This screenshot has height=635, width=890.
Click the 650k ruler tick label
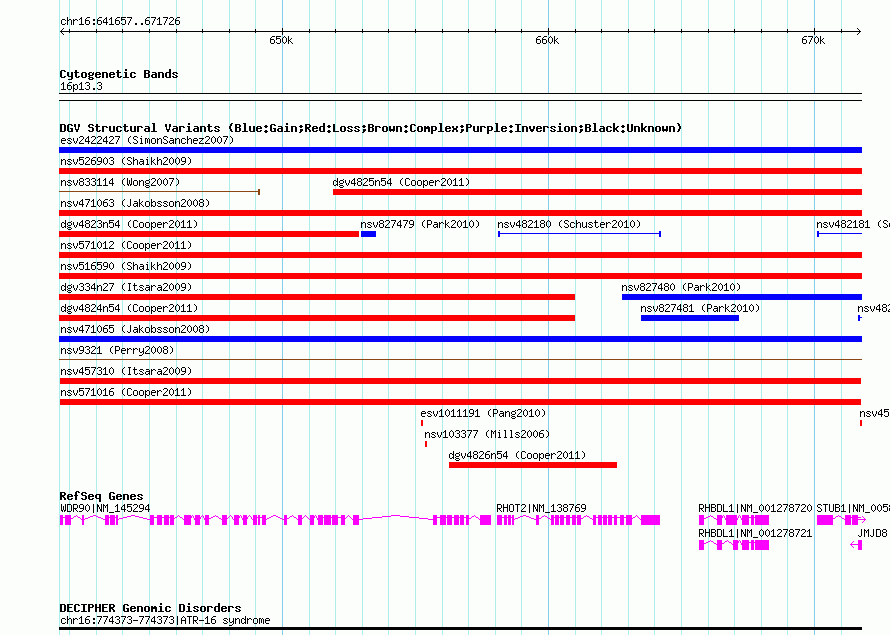click(x=281, y=40)
